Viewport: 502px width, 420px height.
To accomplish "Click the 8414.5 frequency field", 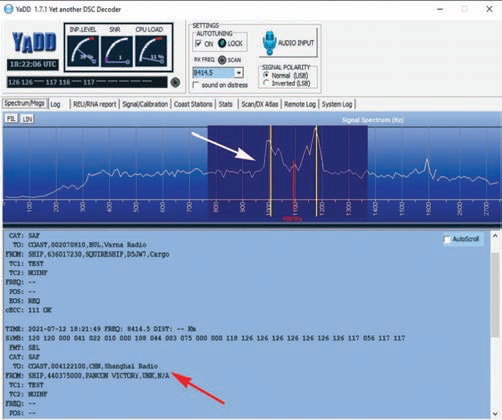I will coord(214,73).
